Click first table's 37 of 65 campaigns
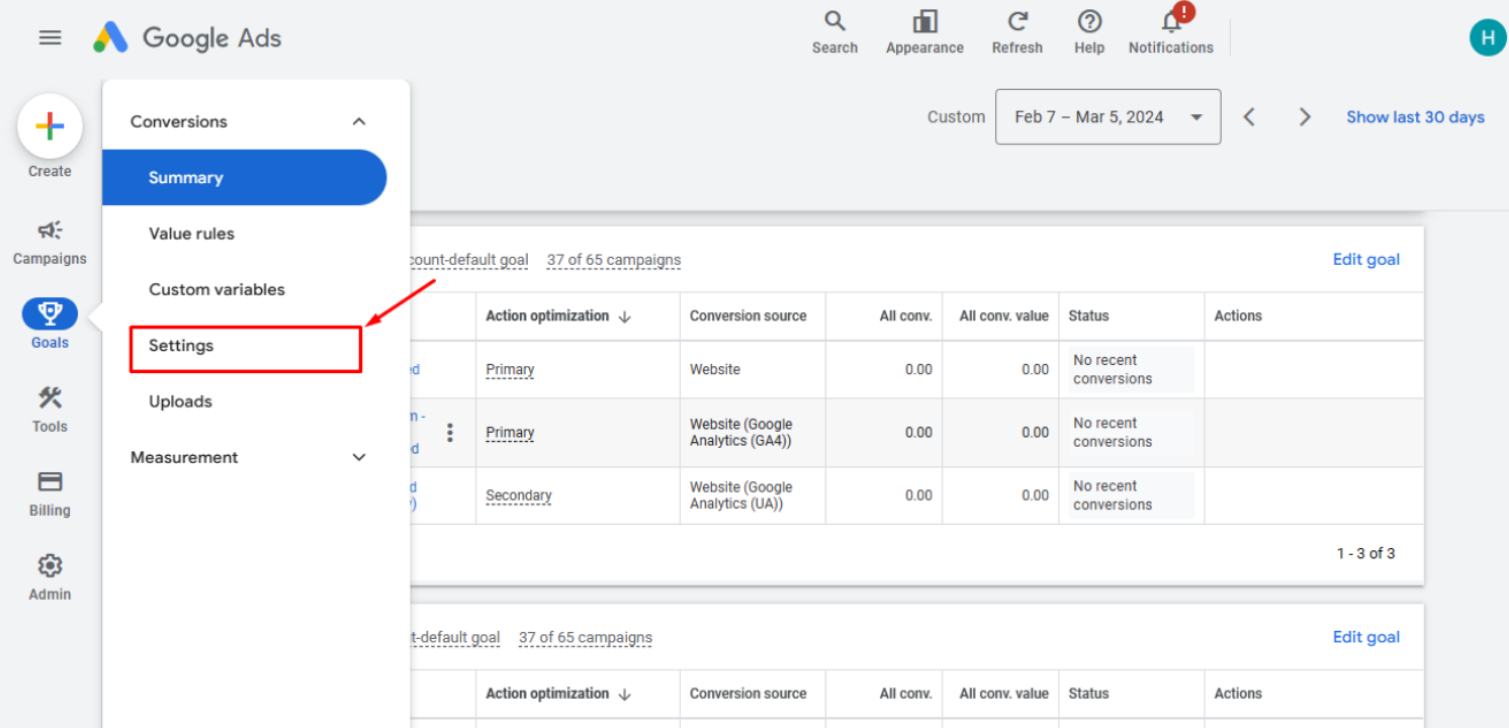1509x728 pixels. click(x=614, y=260)
